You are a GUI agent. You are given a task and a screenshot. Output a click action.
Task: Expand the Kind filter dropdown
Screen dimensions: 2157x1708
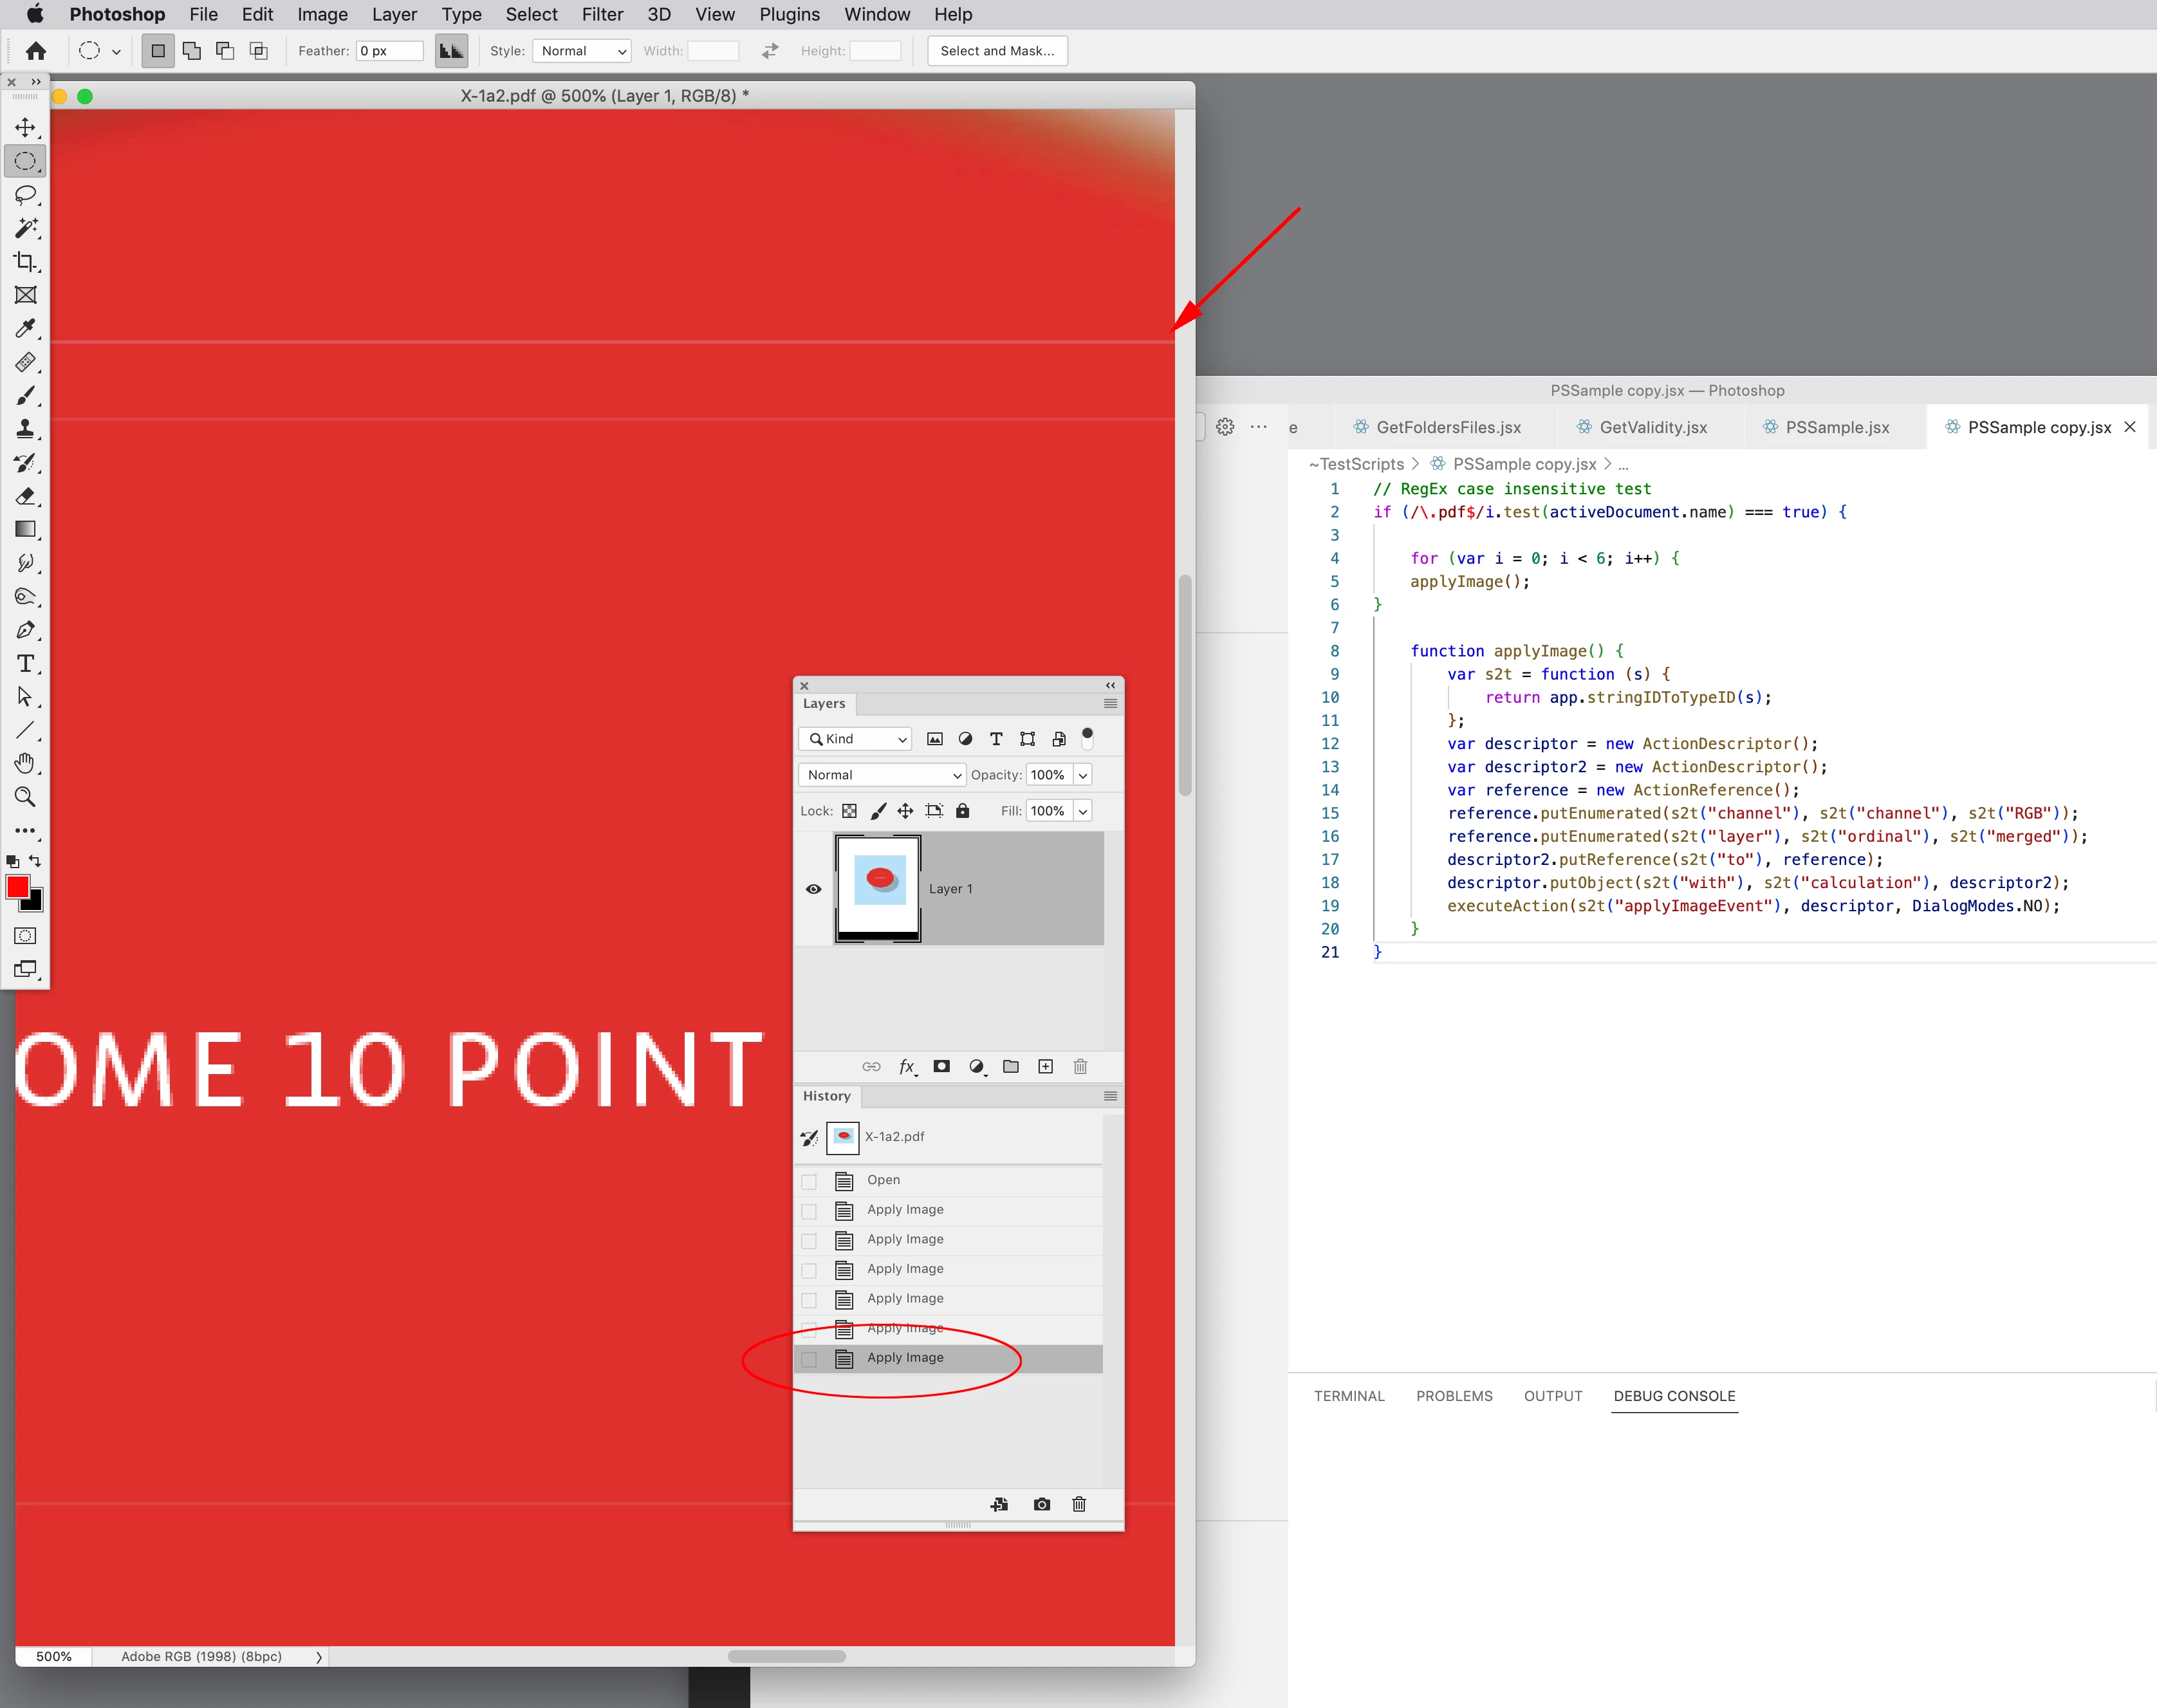click(x=856, y=739)
